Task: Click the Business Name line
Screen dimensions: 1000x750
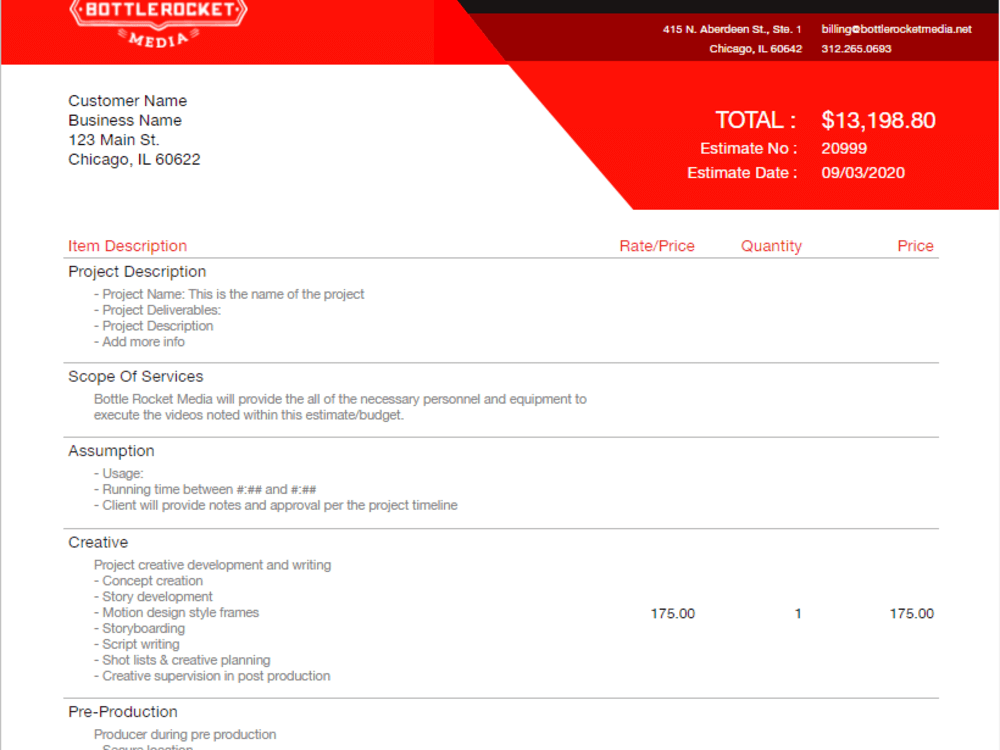Action: coord(125,121)
